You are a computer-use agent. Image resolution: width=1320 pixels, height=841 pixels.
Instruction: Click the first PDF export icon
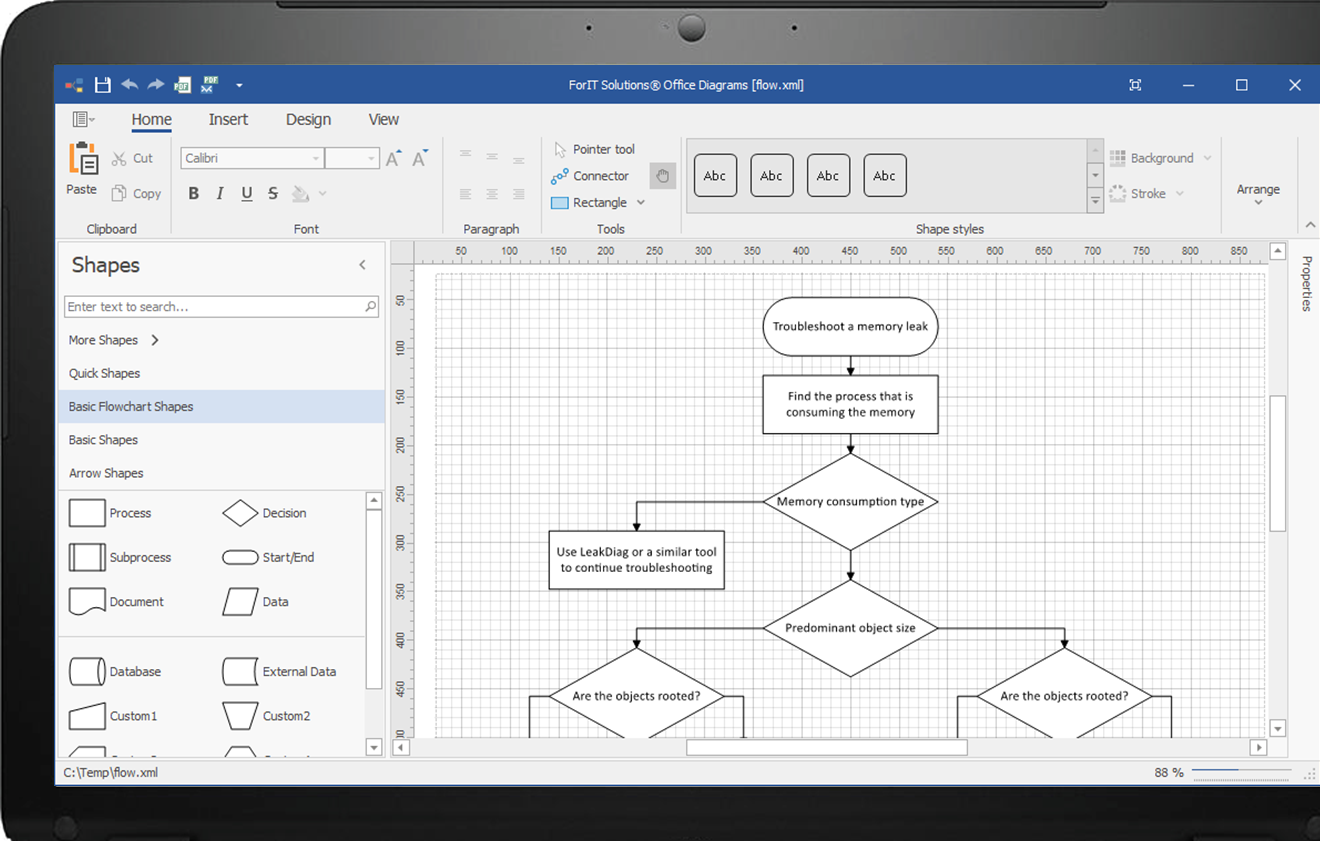[x=182, y=85]
